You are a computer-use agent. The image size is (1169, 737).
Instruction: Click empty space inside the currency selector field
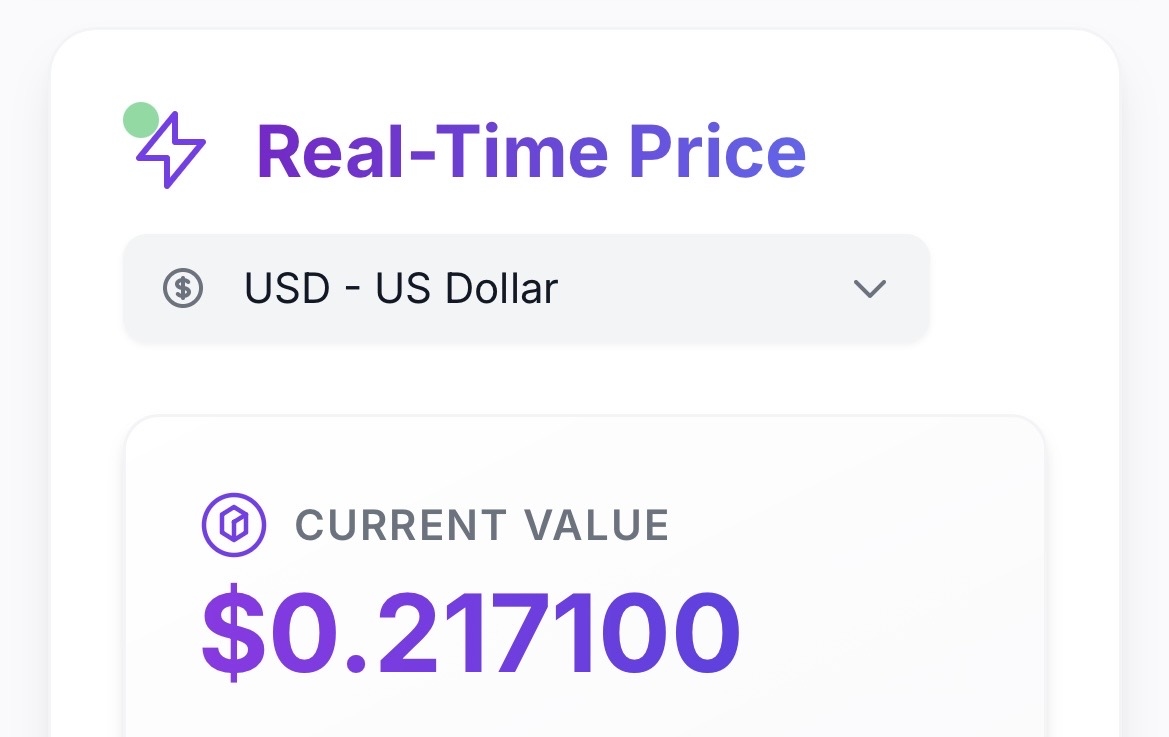(700, 289)
